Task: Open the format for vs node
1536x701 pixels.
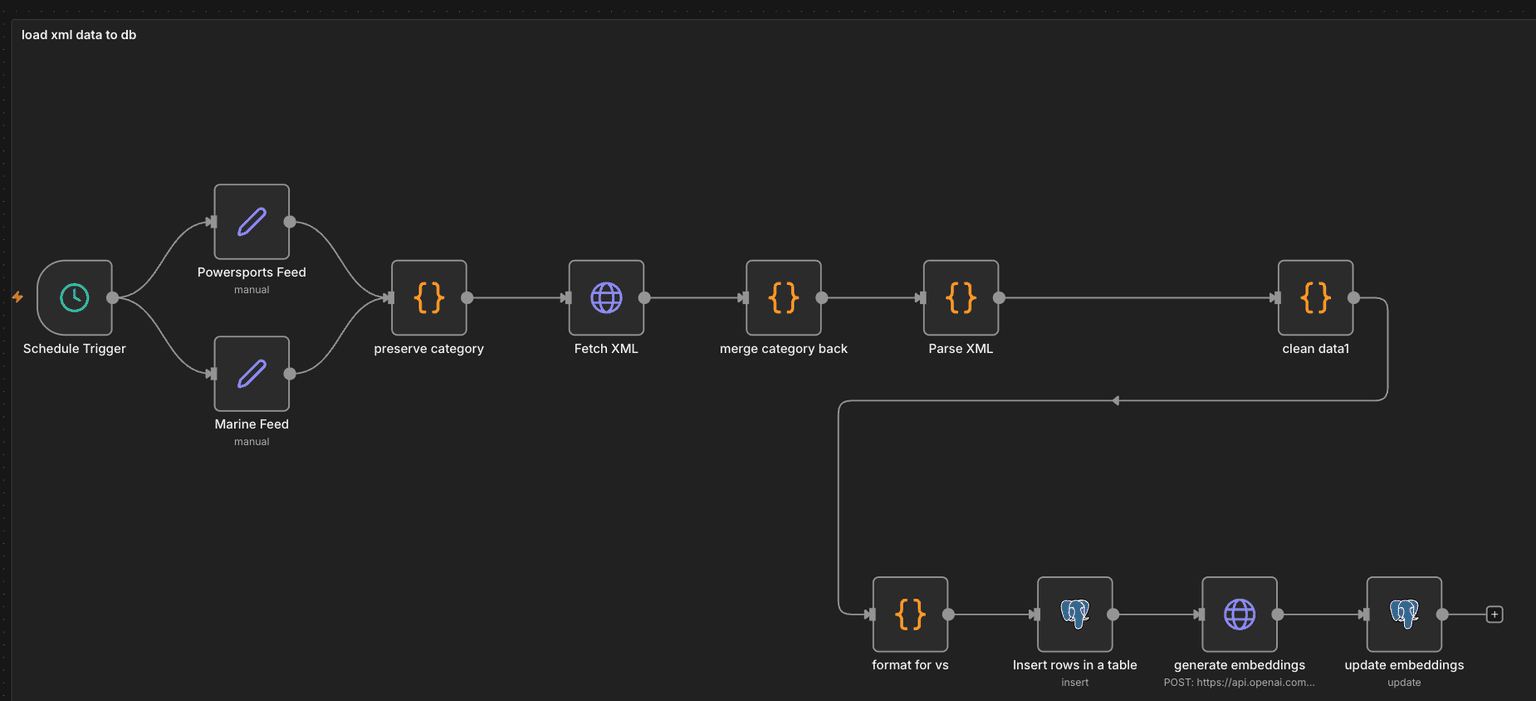Action: (909, 614)
